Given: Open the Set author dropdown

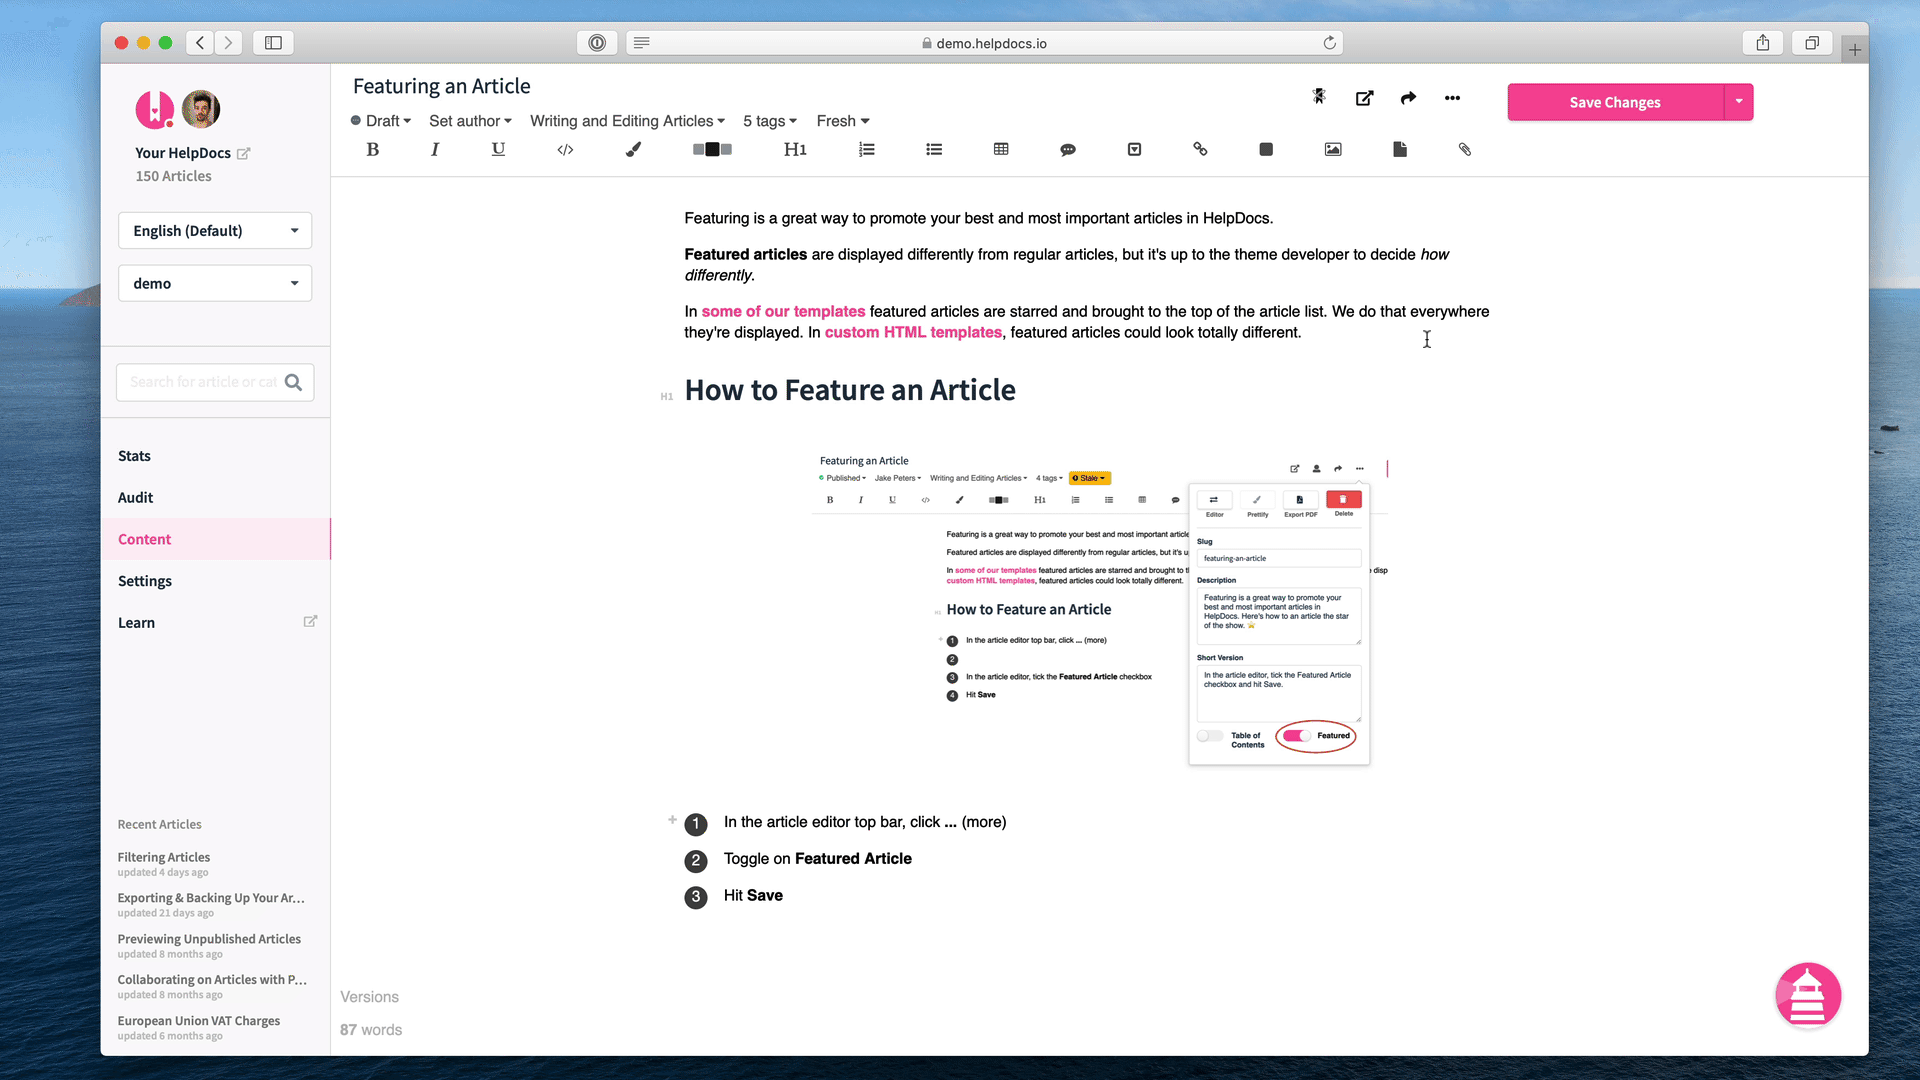Looking at the screenshot, I should click(470, 121).
